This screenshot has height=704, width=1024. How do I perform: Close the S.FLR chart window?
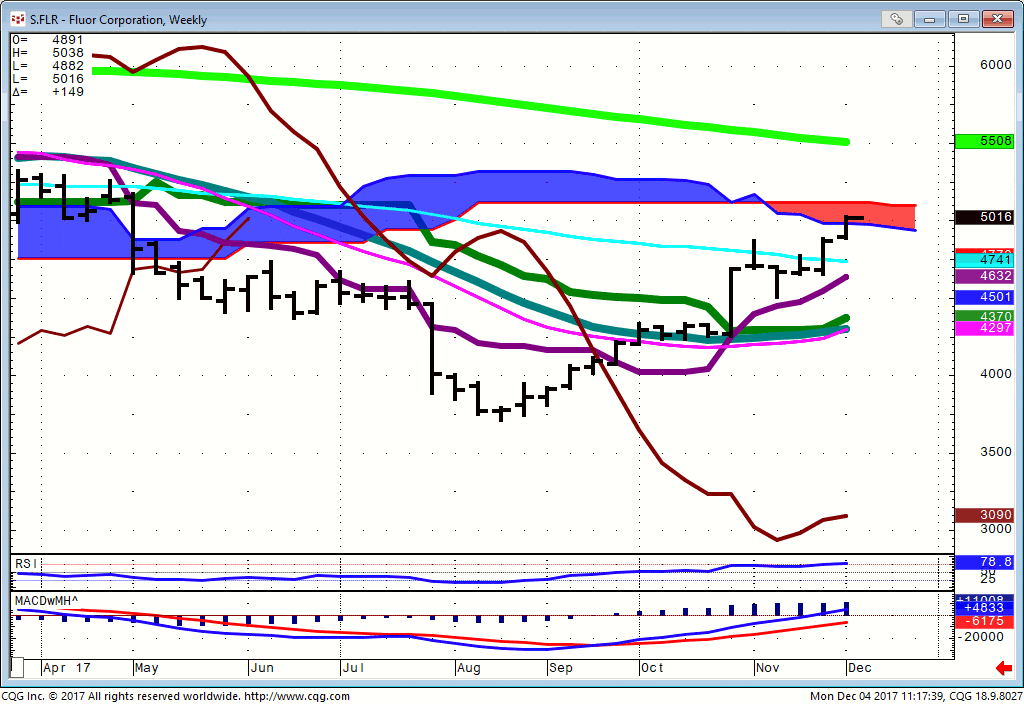point(996,18)
